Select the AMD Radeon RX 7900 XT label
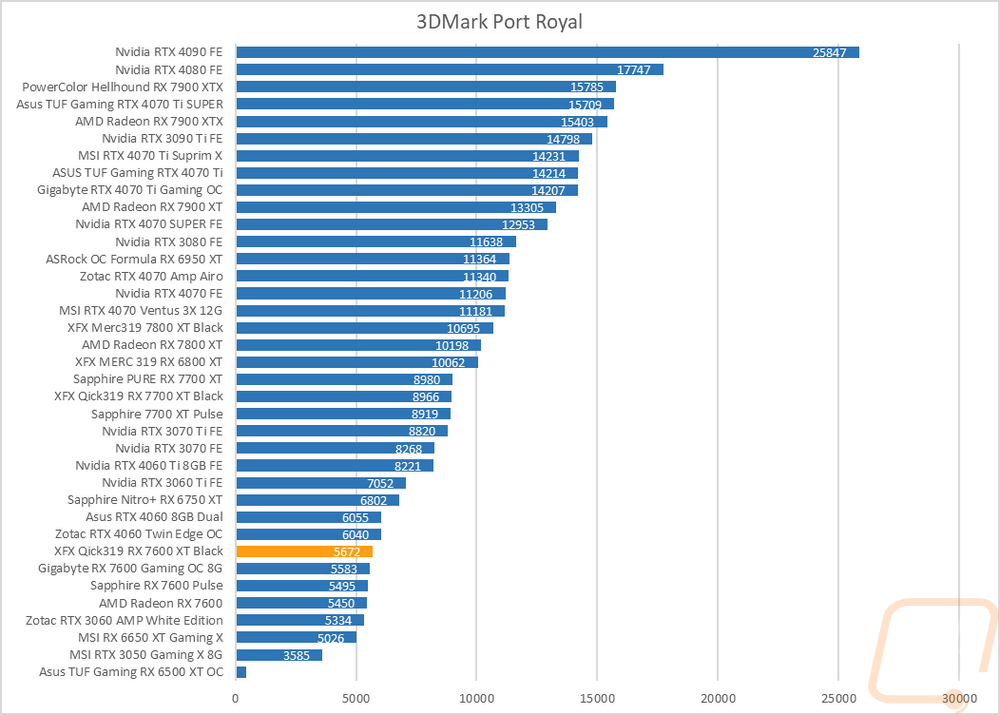 coord(152,207)
